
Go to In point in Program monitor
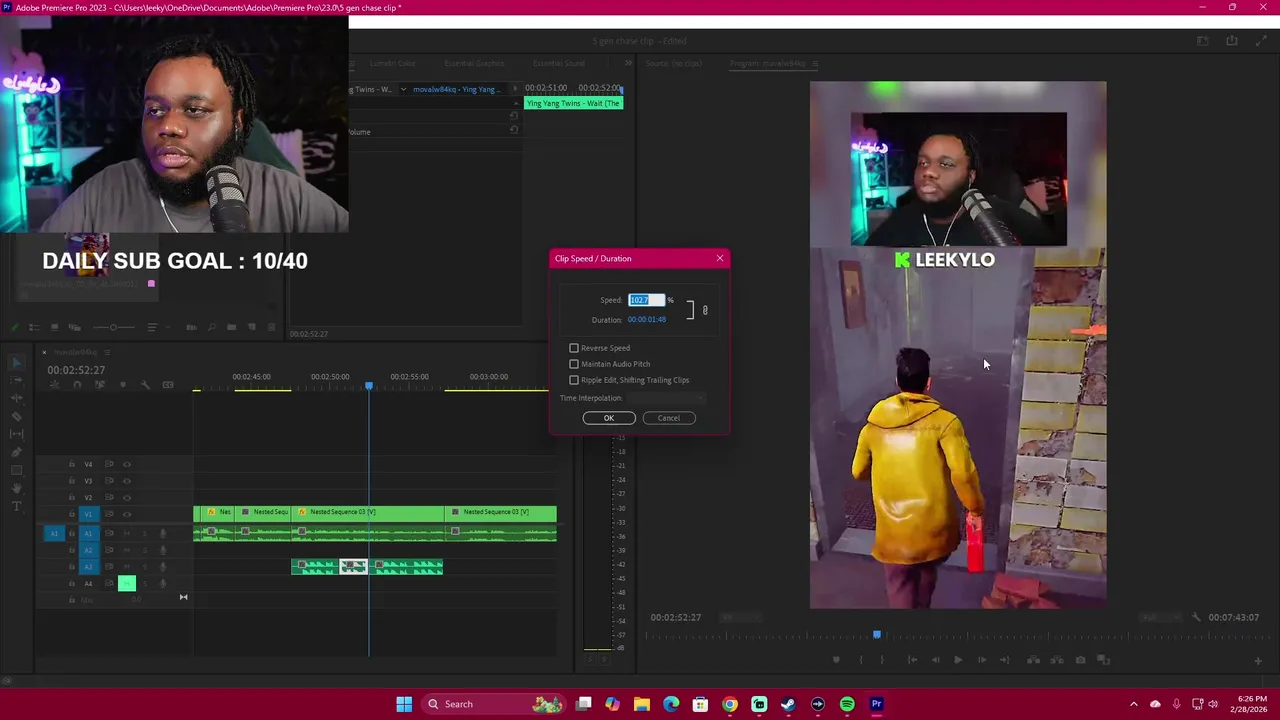[x=912, y=660]
